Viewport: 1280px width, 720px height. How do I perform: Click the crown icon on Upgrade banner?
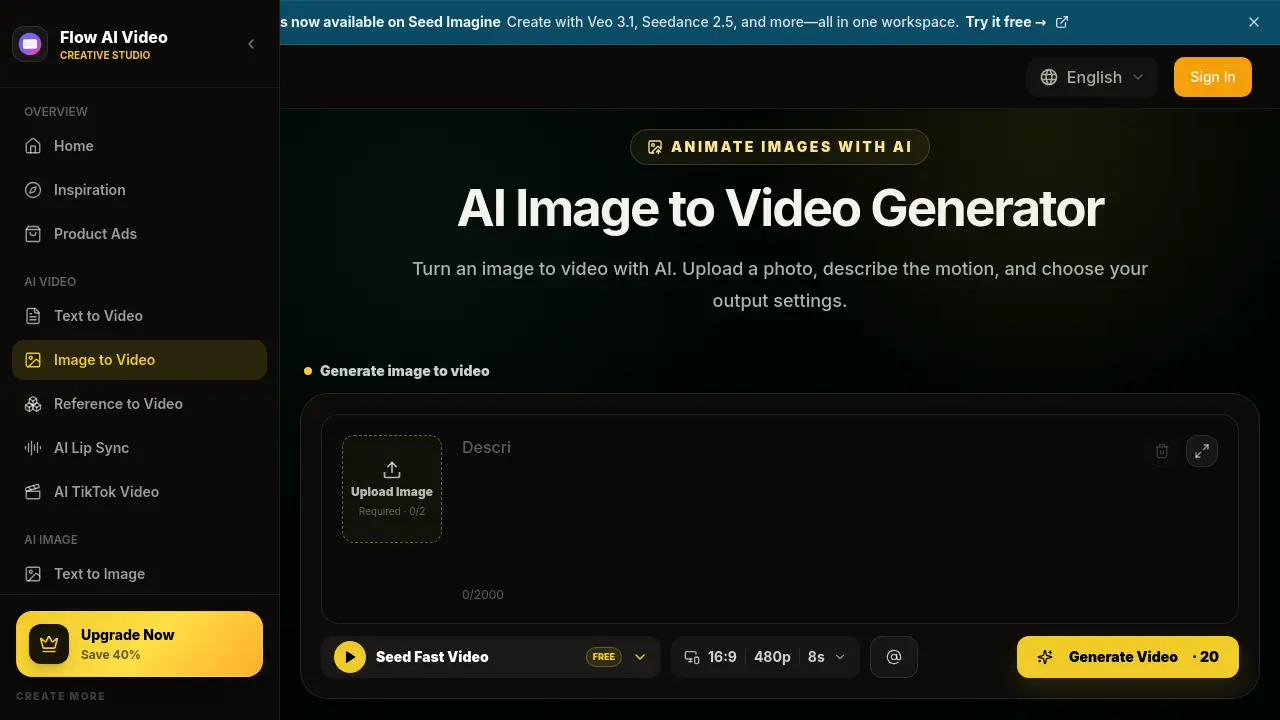49,644
